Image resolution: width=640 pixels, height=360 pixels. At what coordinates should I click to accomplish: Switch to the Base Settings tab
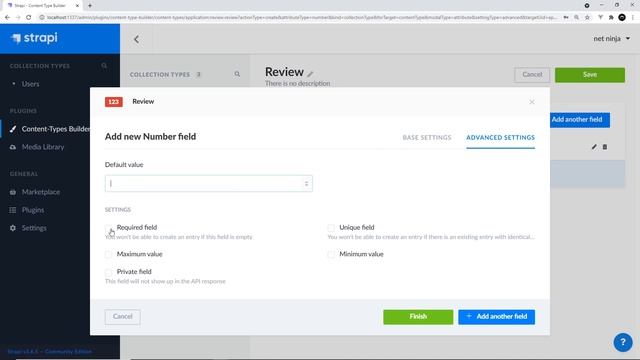point(427,138)
